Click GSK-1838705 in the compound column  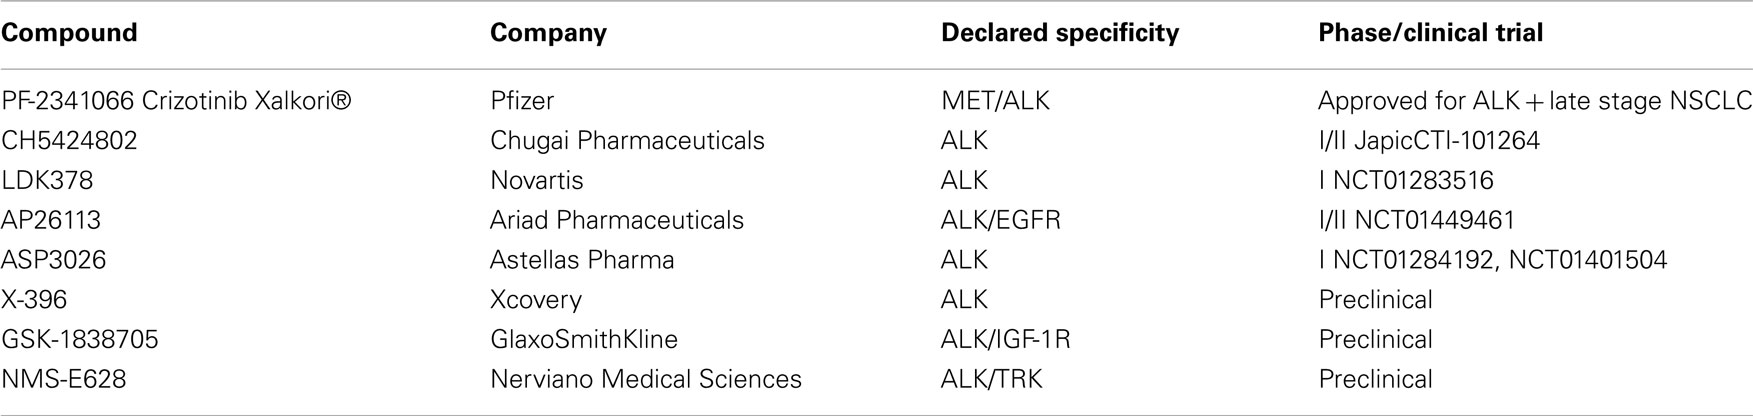point(79,340)
